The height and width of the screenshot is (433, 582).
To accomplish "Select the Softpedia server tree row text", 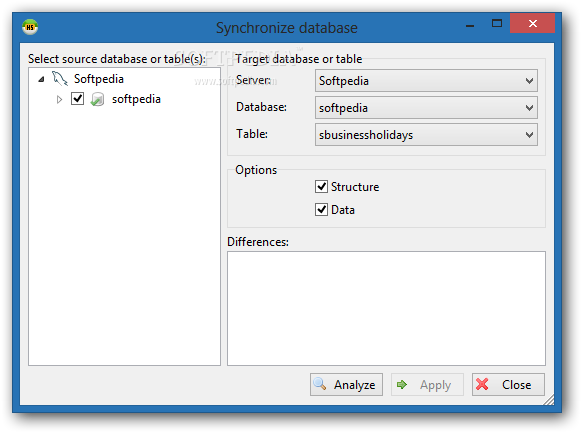I will pos(99,79).
